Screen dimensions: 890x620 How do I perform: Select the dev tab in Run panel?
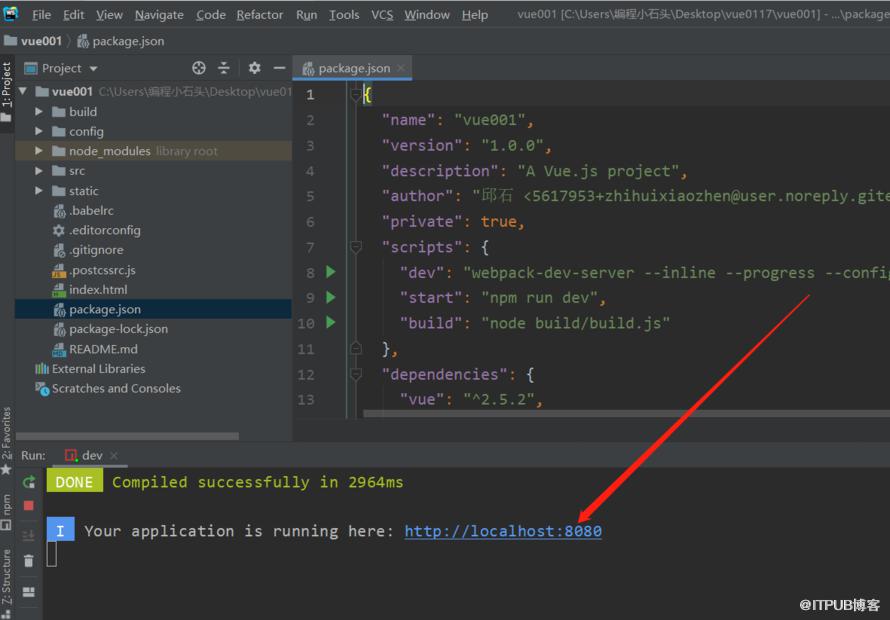(91, 455)
